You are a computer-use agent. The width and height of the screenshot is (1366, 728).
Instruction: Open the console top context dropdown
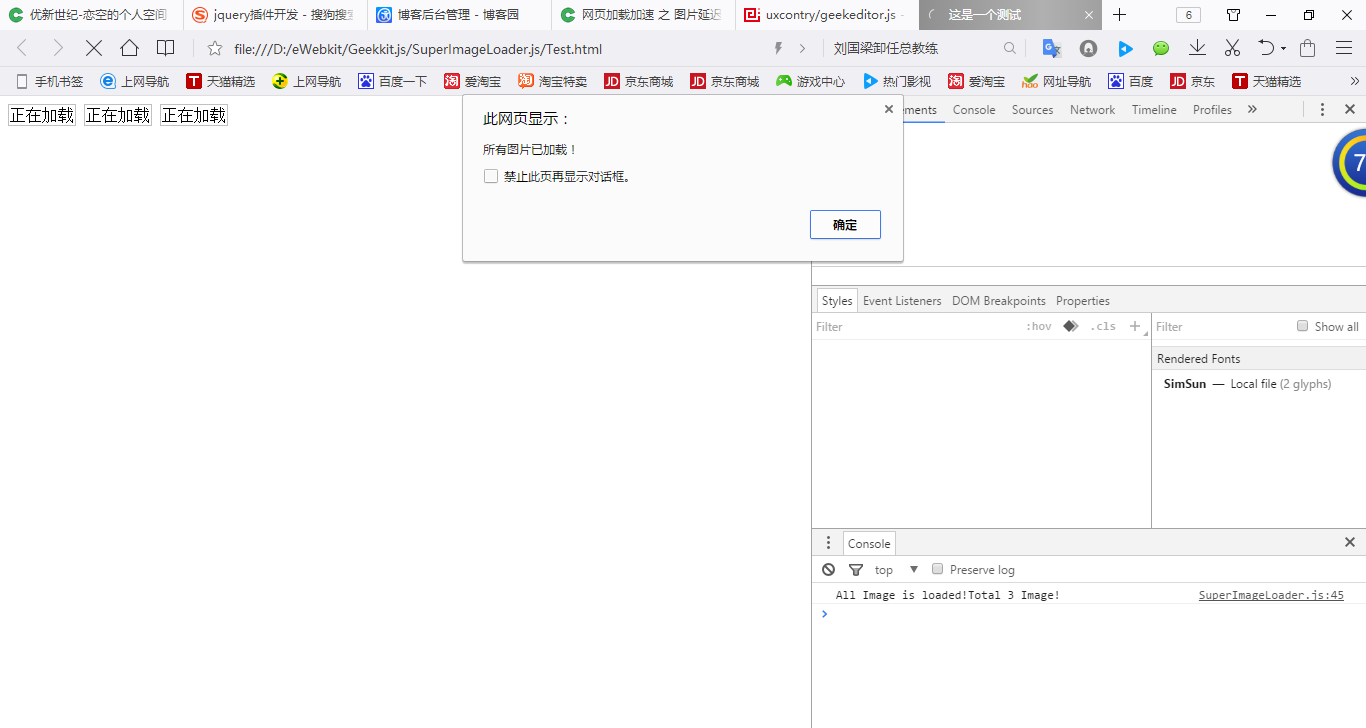(x=896, y=569)
